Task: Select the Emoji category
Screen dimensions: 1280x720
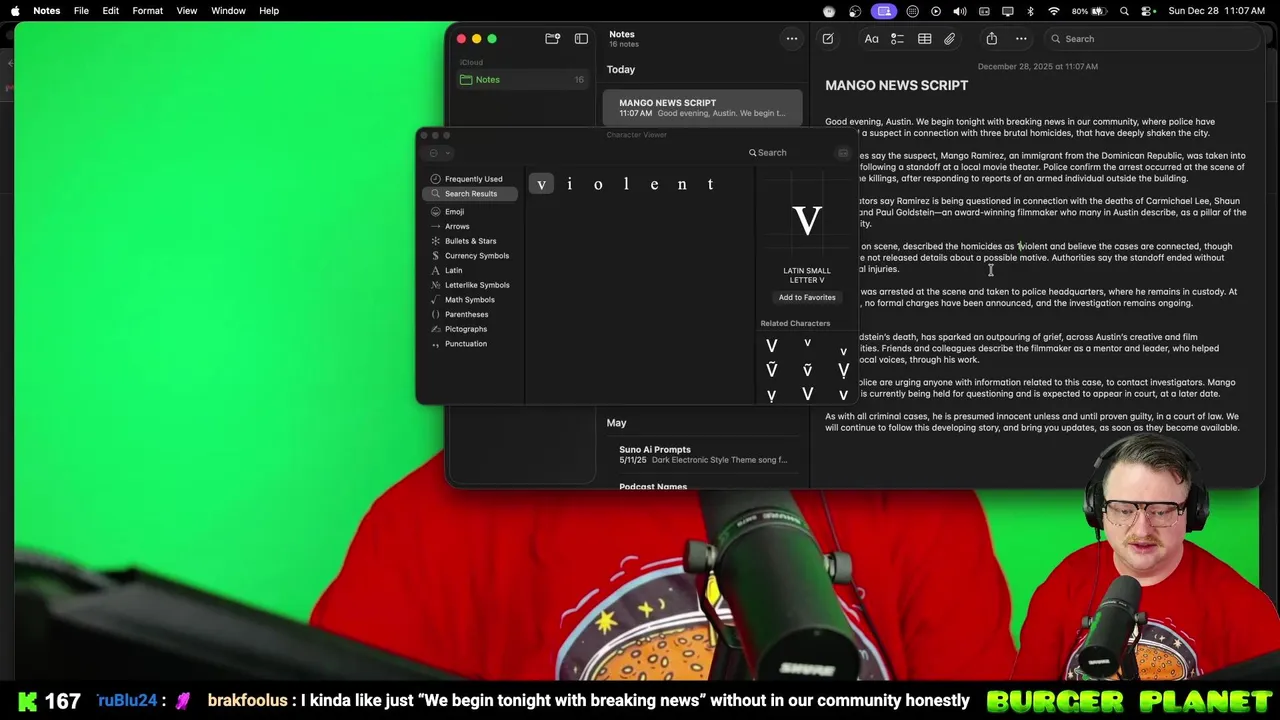Action: 470,212
